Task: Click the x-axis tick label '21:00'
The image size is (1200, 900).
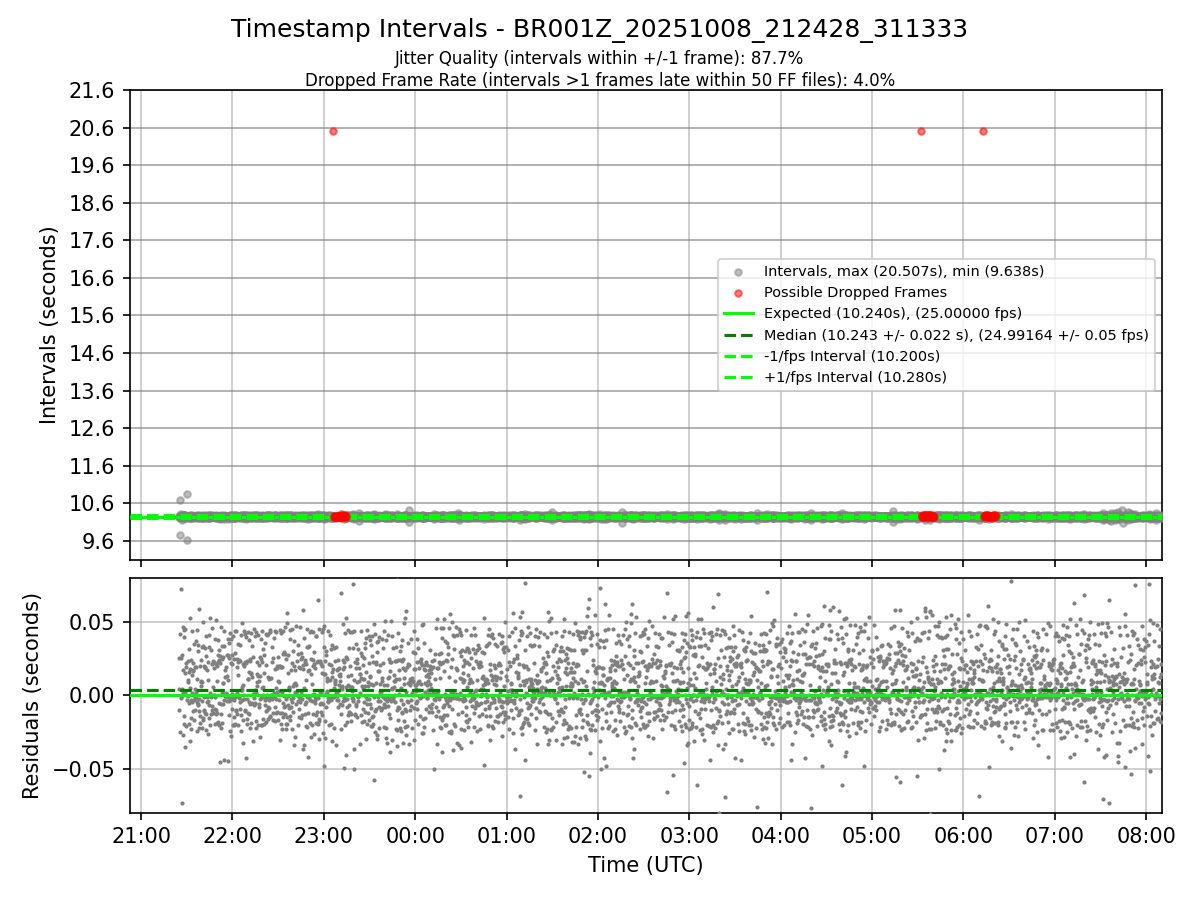Action: [141, 836]
